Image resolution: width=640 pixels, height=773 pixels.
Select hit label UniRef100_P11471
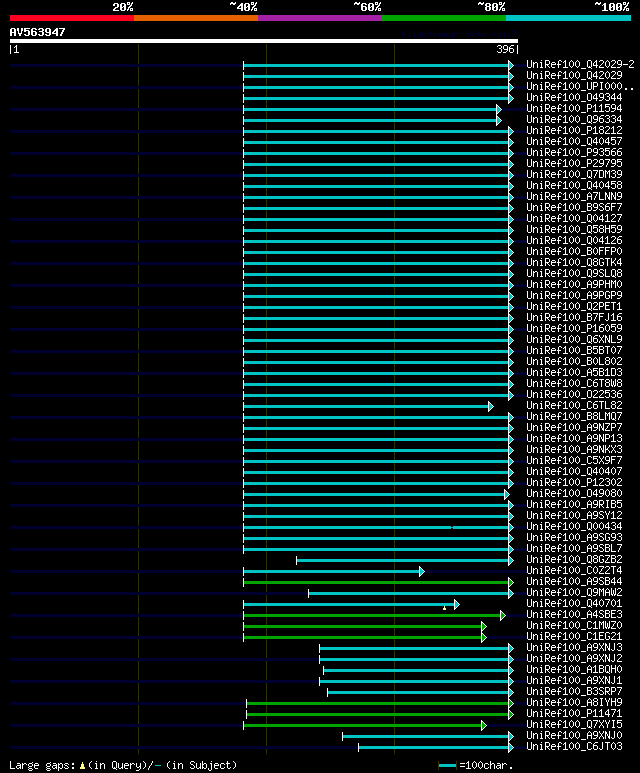pos(574,714)
